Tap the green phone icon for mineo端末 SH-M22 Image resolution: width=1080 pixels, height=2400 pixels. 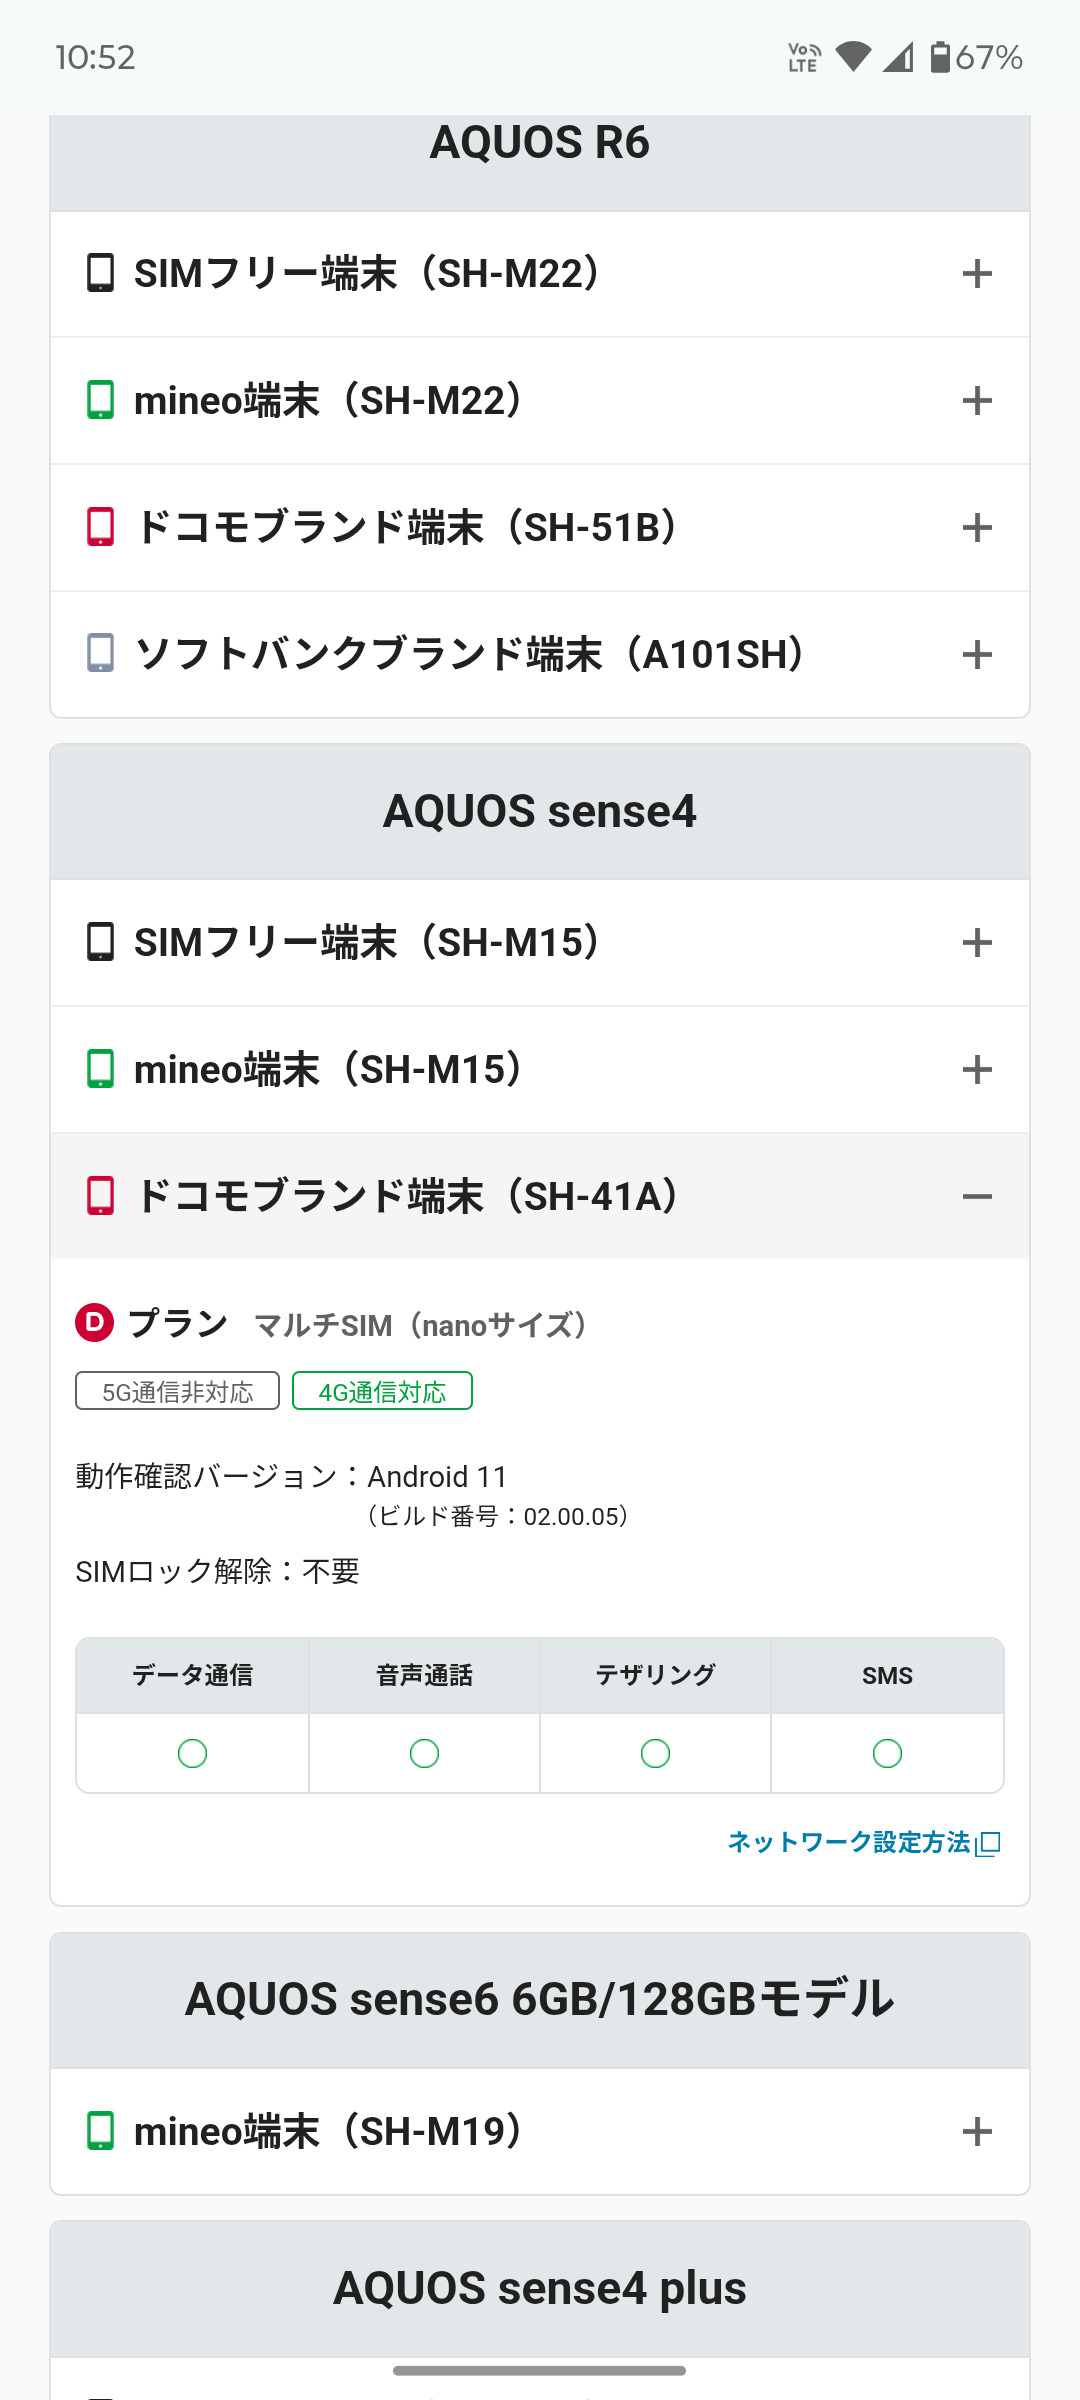coord(100,400)
